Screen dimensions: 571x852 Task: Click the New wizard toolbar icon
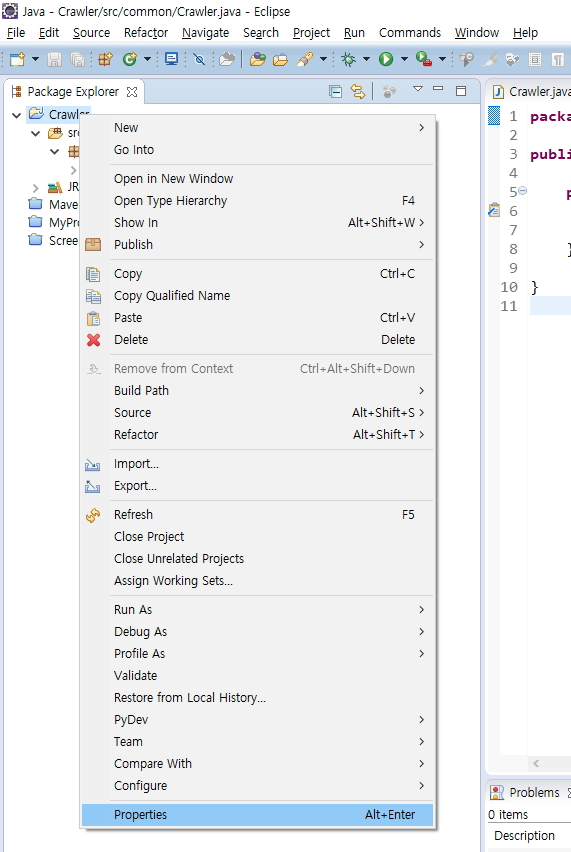coord(17,59)
